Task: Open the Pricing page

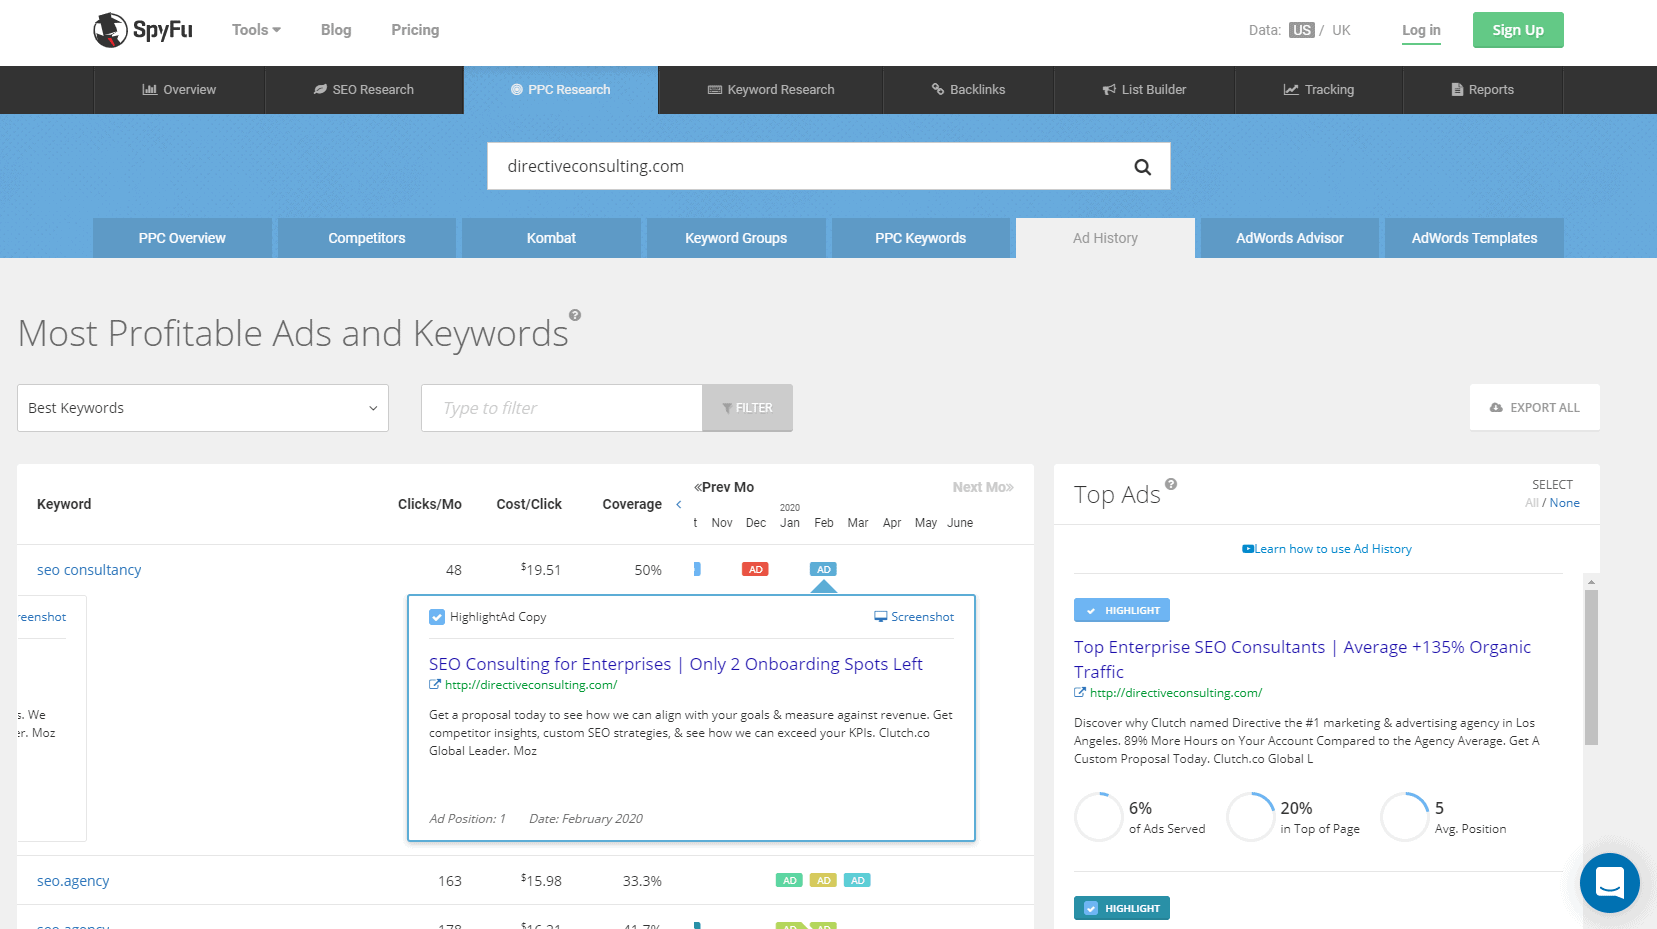Action: [415, 30]
